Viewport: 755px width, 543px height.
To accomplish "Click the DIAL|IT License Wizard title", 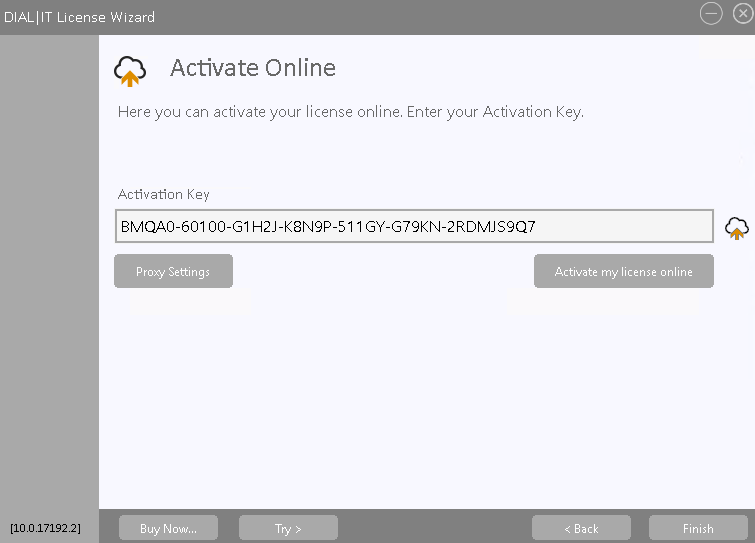I will (79, 17).
